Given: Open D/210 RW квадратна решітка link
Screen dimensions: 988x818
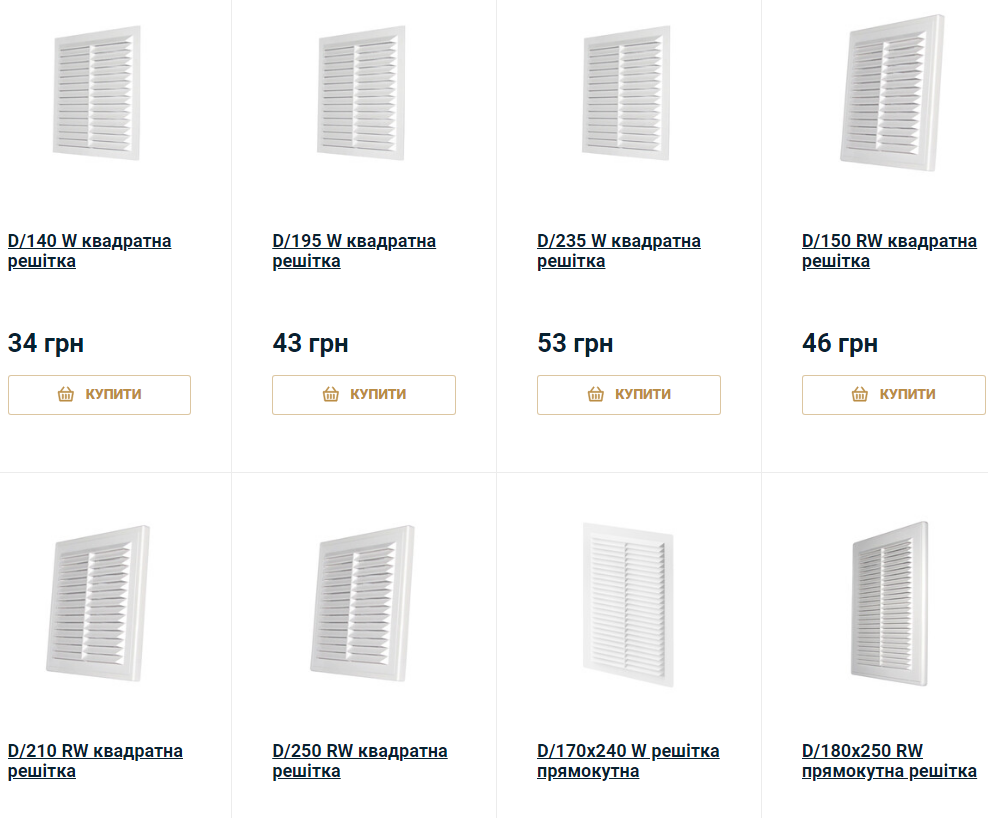Looking at the screenshot, I should tap(95, 761).
